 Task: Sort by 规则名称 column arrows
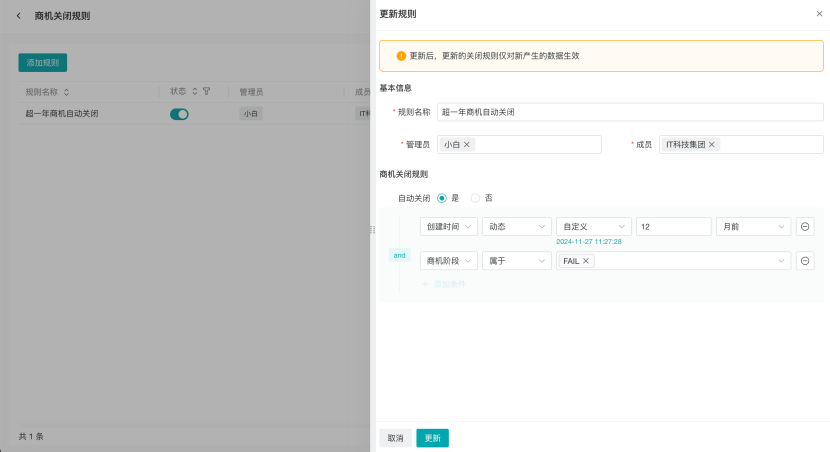[66, 92]
